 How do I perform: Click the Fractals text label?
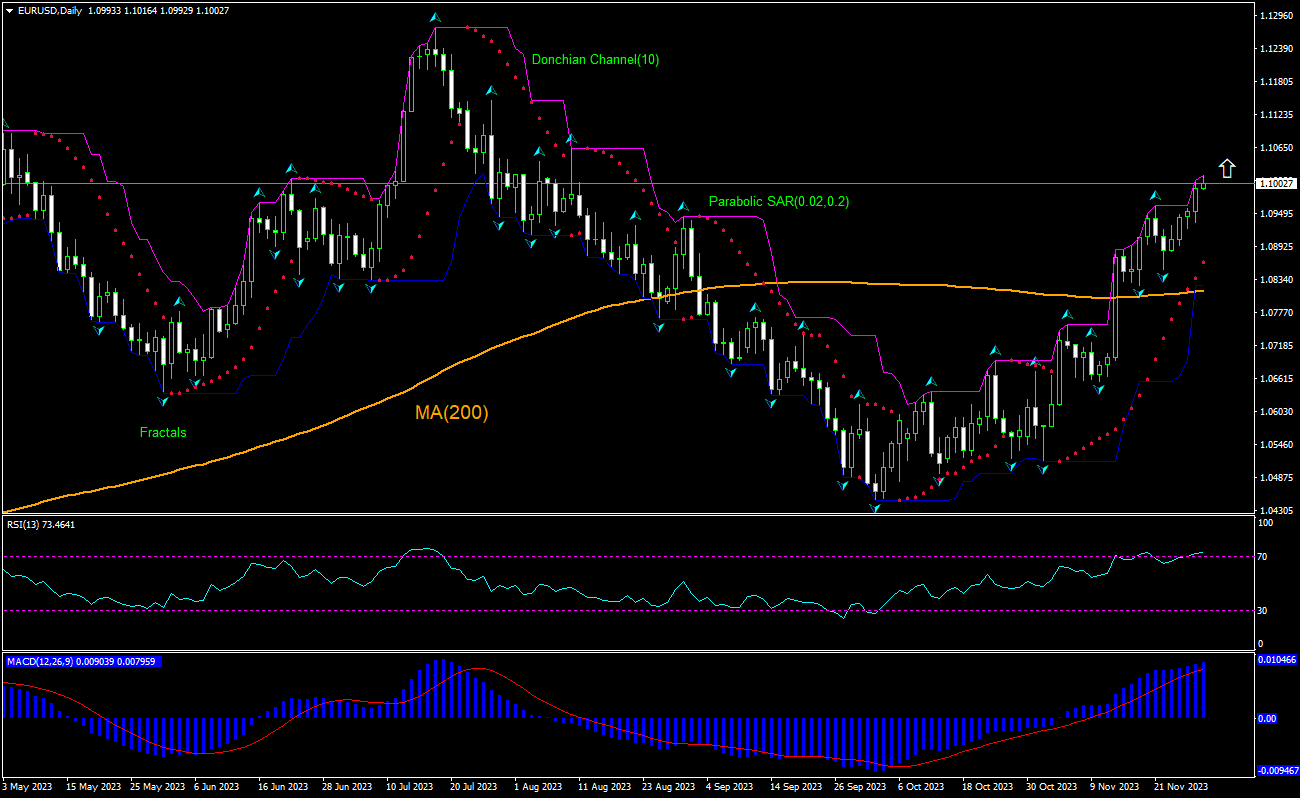[x=162, y=432]
